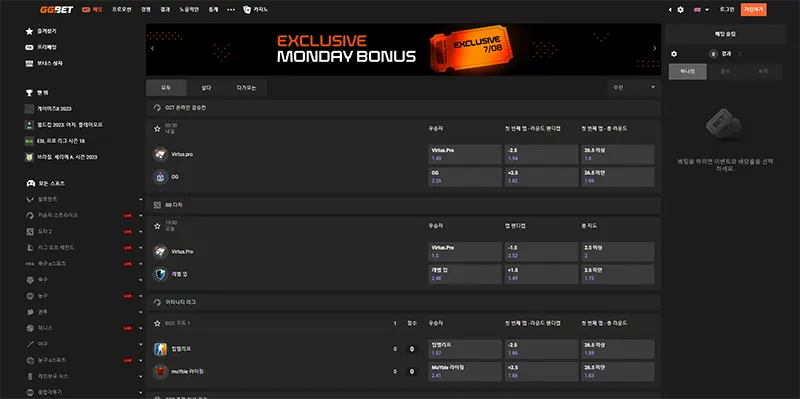Open the Promotions menu in the header
This screenshot has width=800, height=399.
coord(121,9)
